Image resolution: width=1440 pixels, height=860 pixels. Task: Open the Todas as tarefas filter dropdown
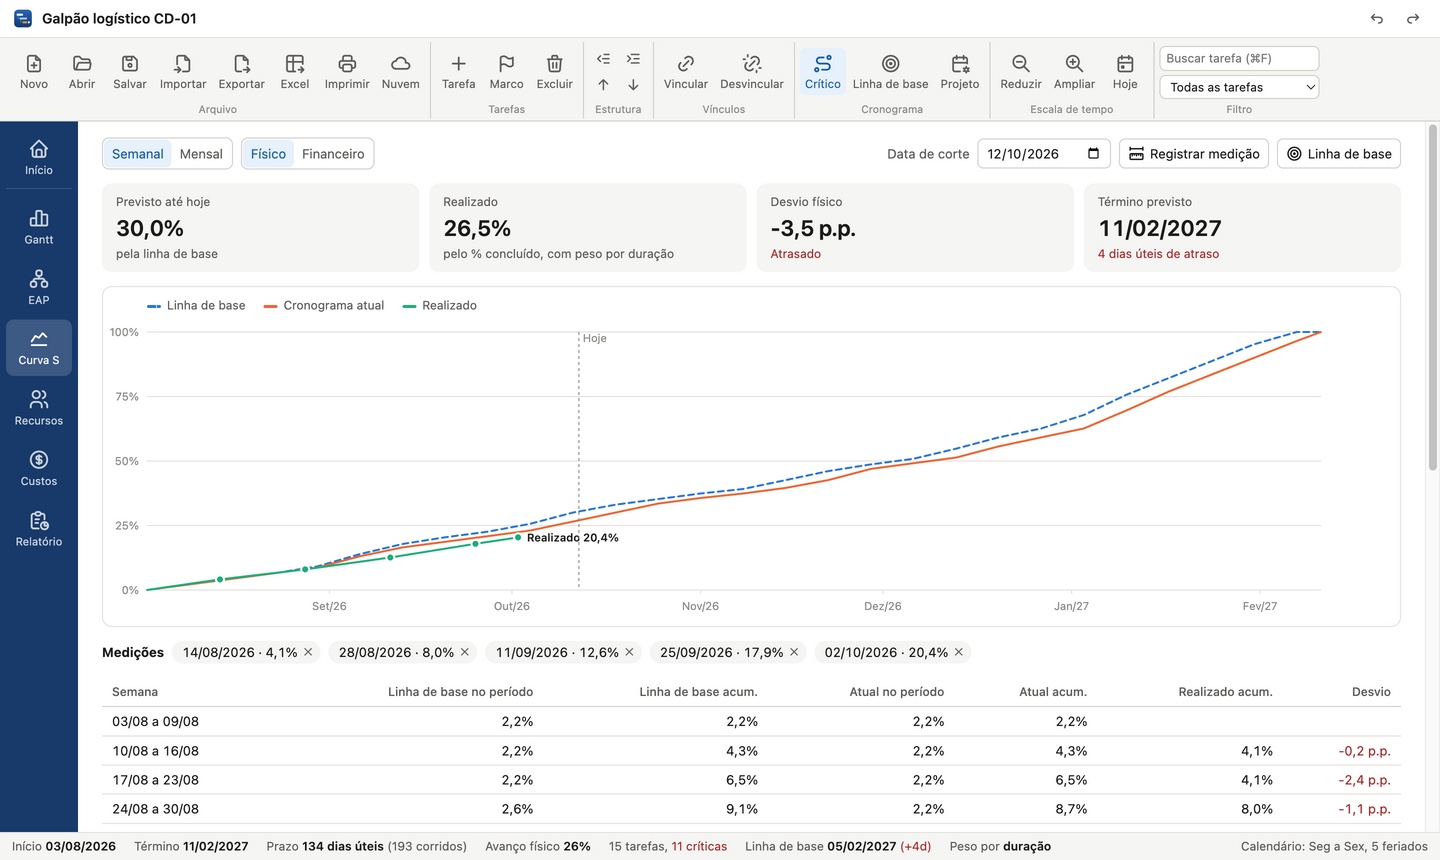click(x=1239, y=87)
